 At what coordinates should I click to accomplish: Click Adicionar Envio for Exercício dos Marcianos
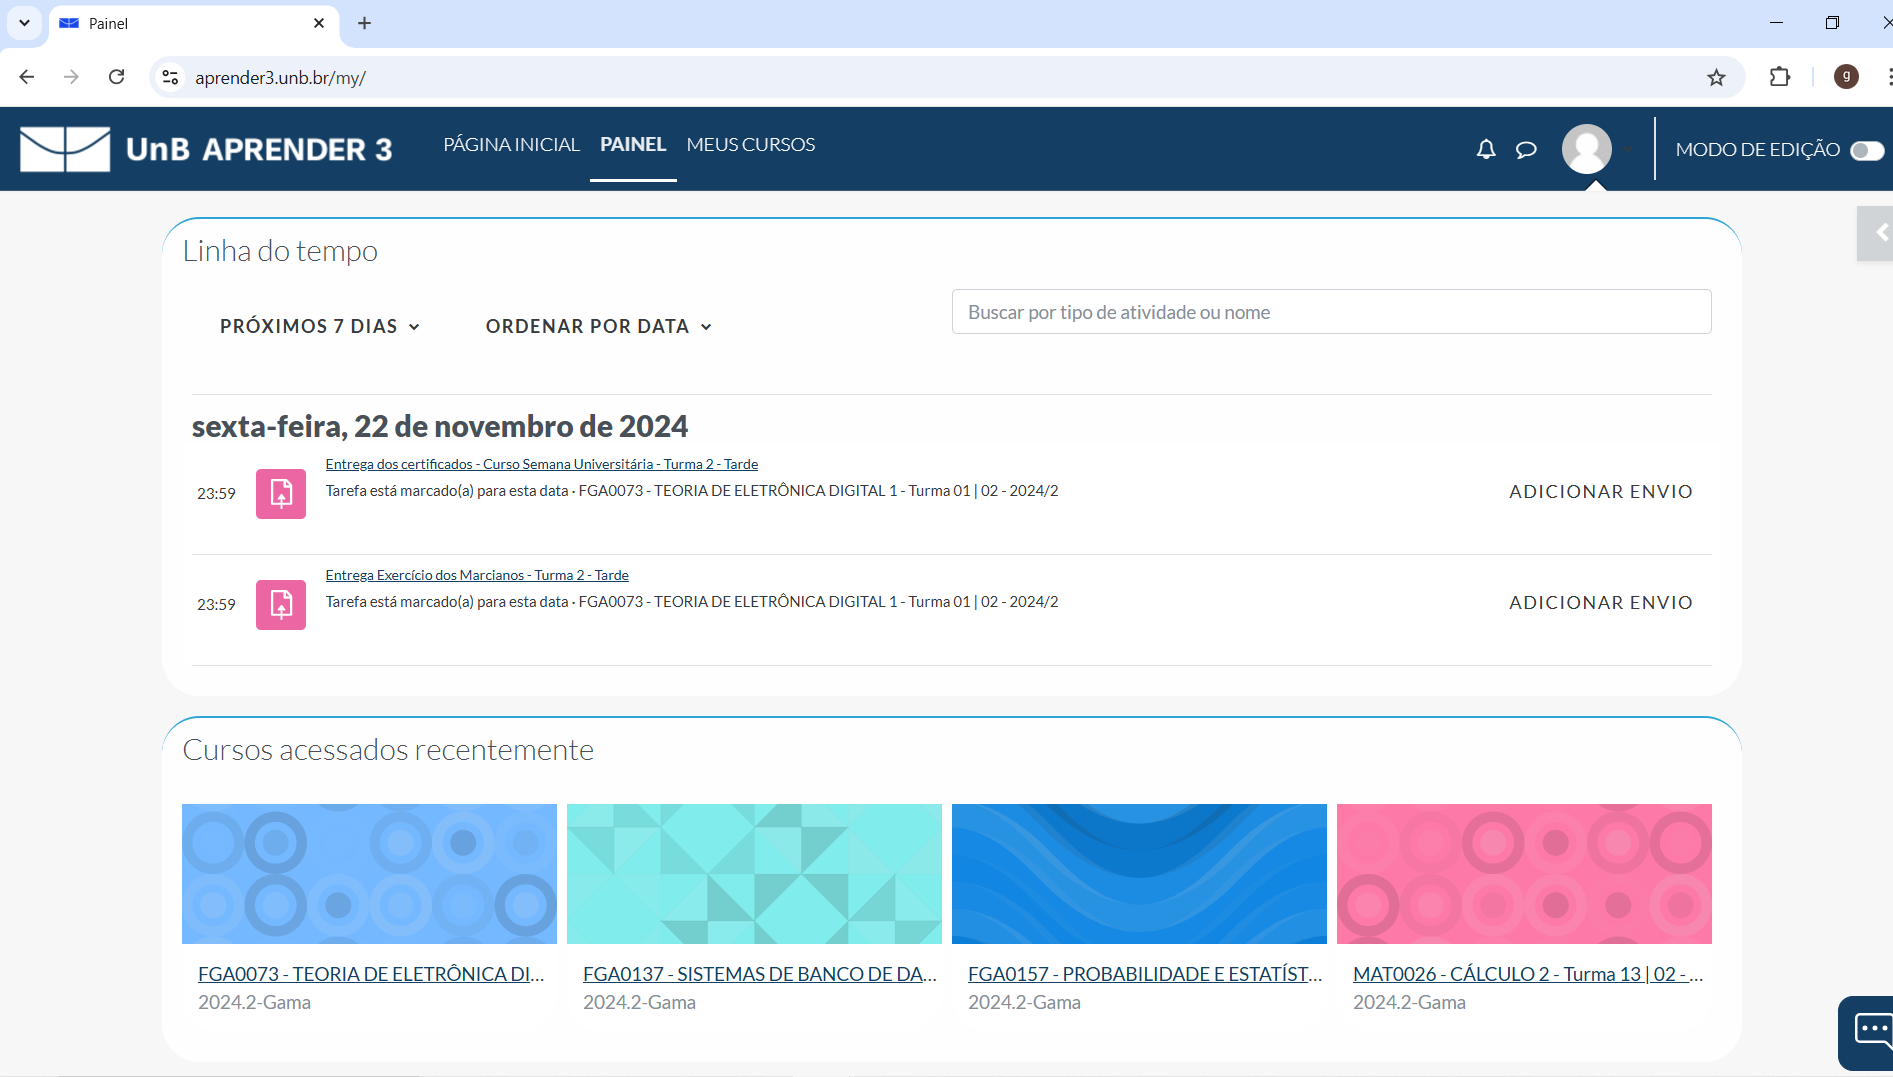pyautogui.click(x=1601, y=602)
